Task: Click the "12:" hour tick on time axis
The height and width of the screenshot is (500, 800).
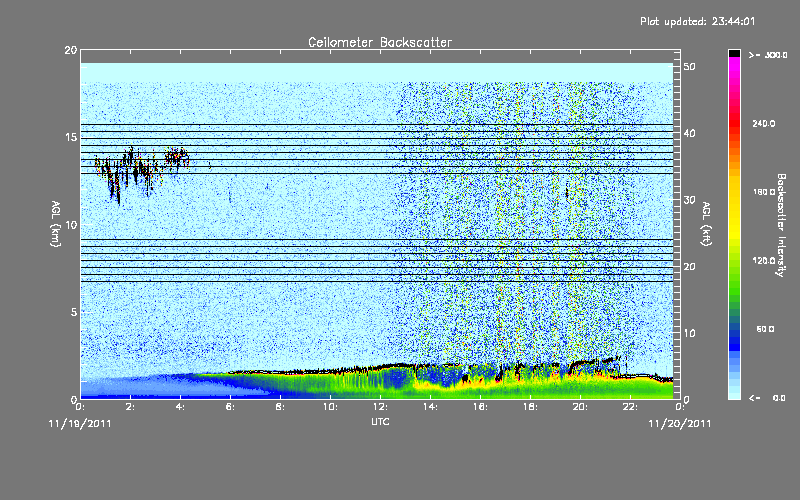Action: [x=380, y=407]
